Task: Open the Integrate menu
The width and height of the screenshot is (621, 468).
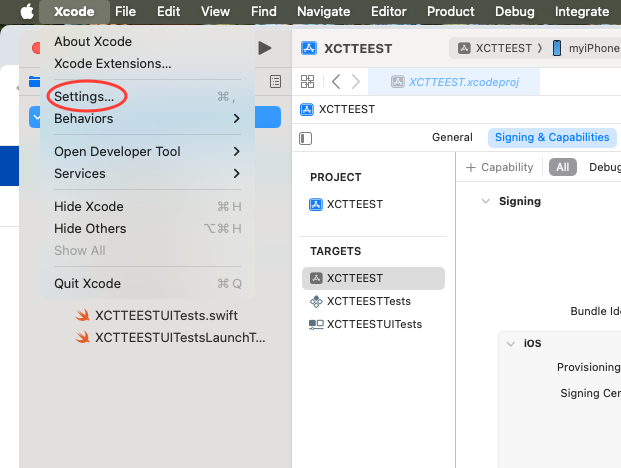Action: tap(582, 11)
